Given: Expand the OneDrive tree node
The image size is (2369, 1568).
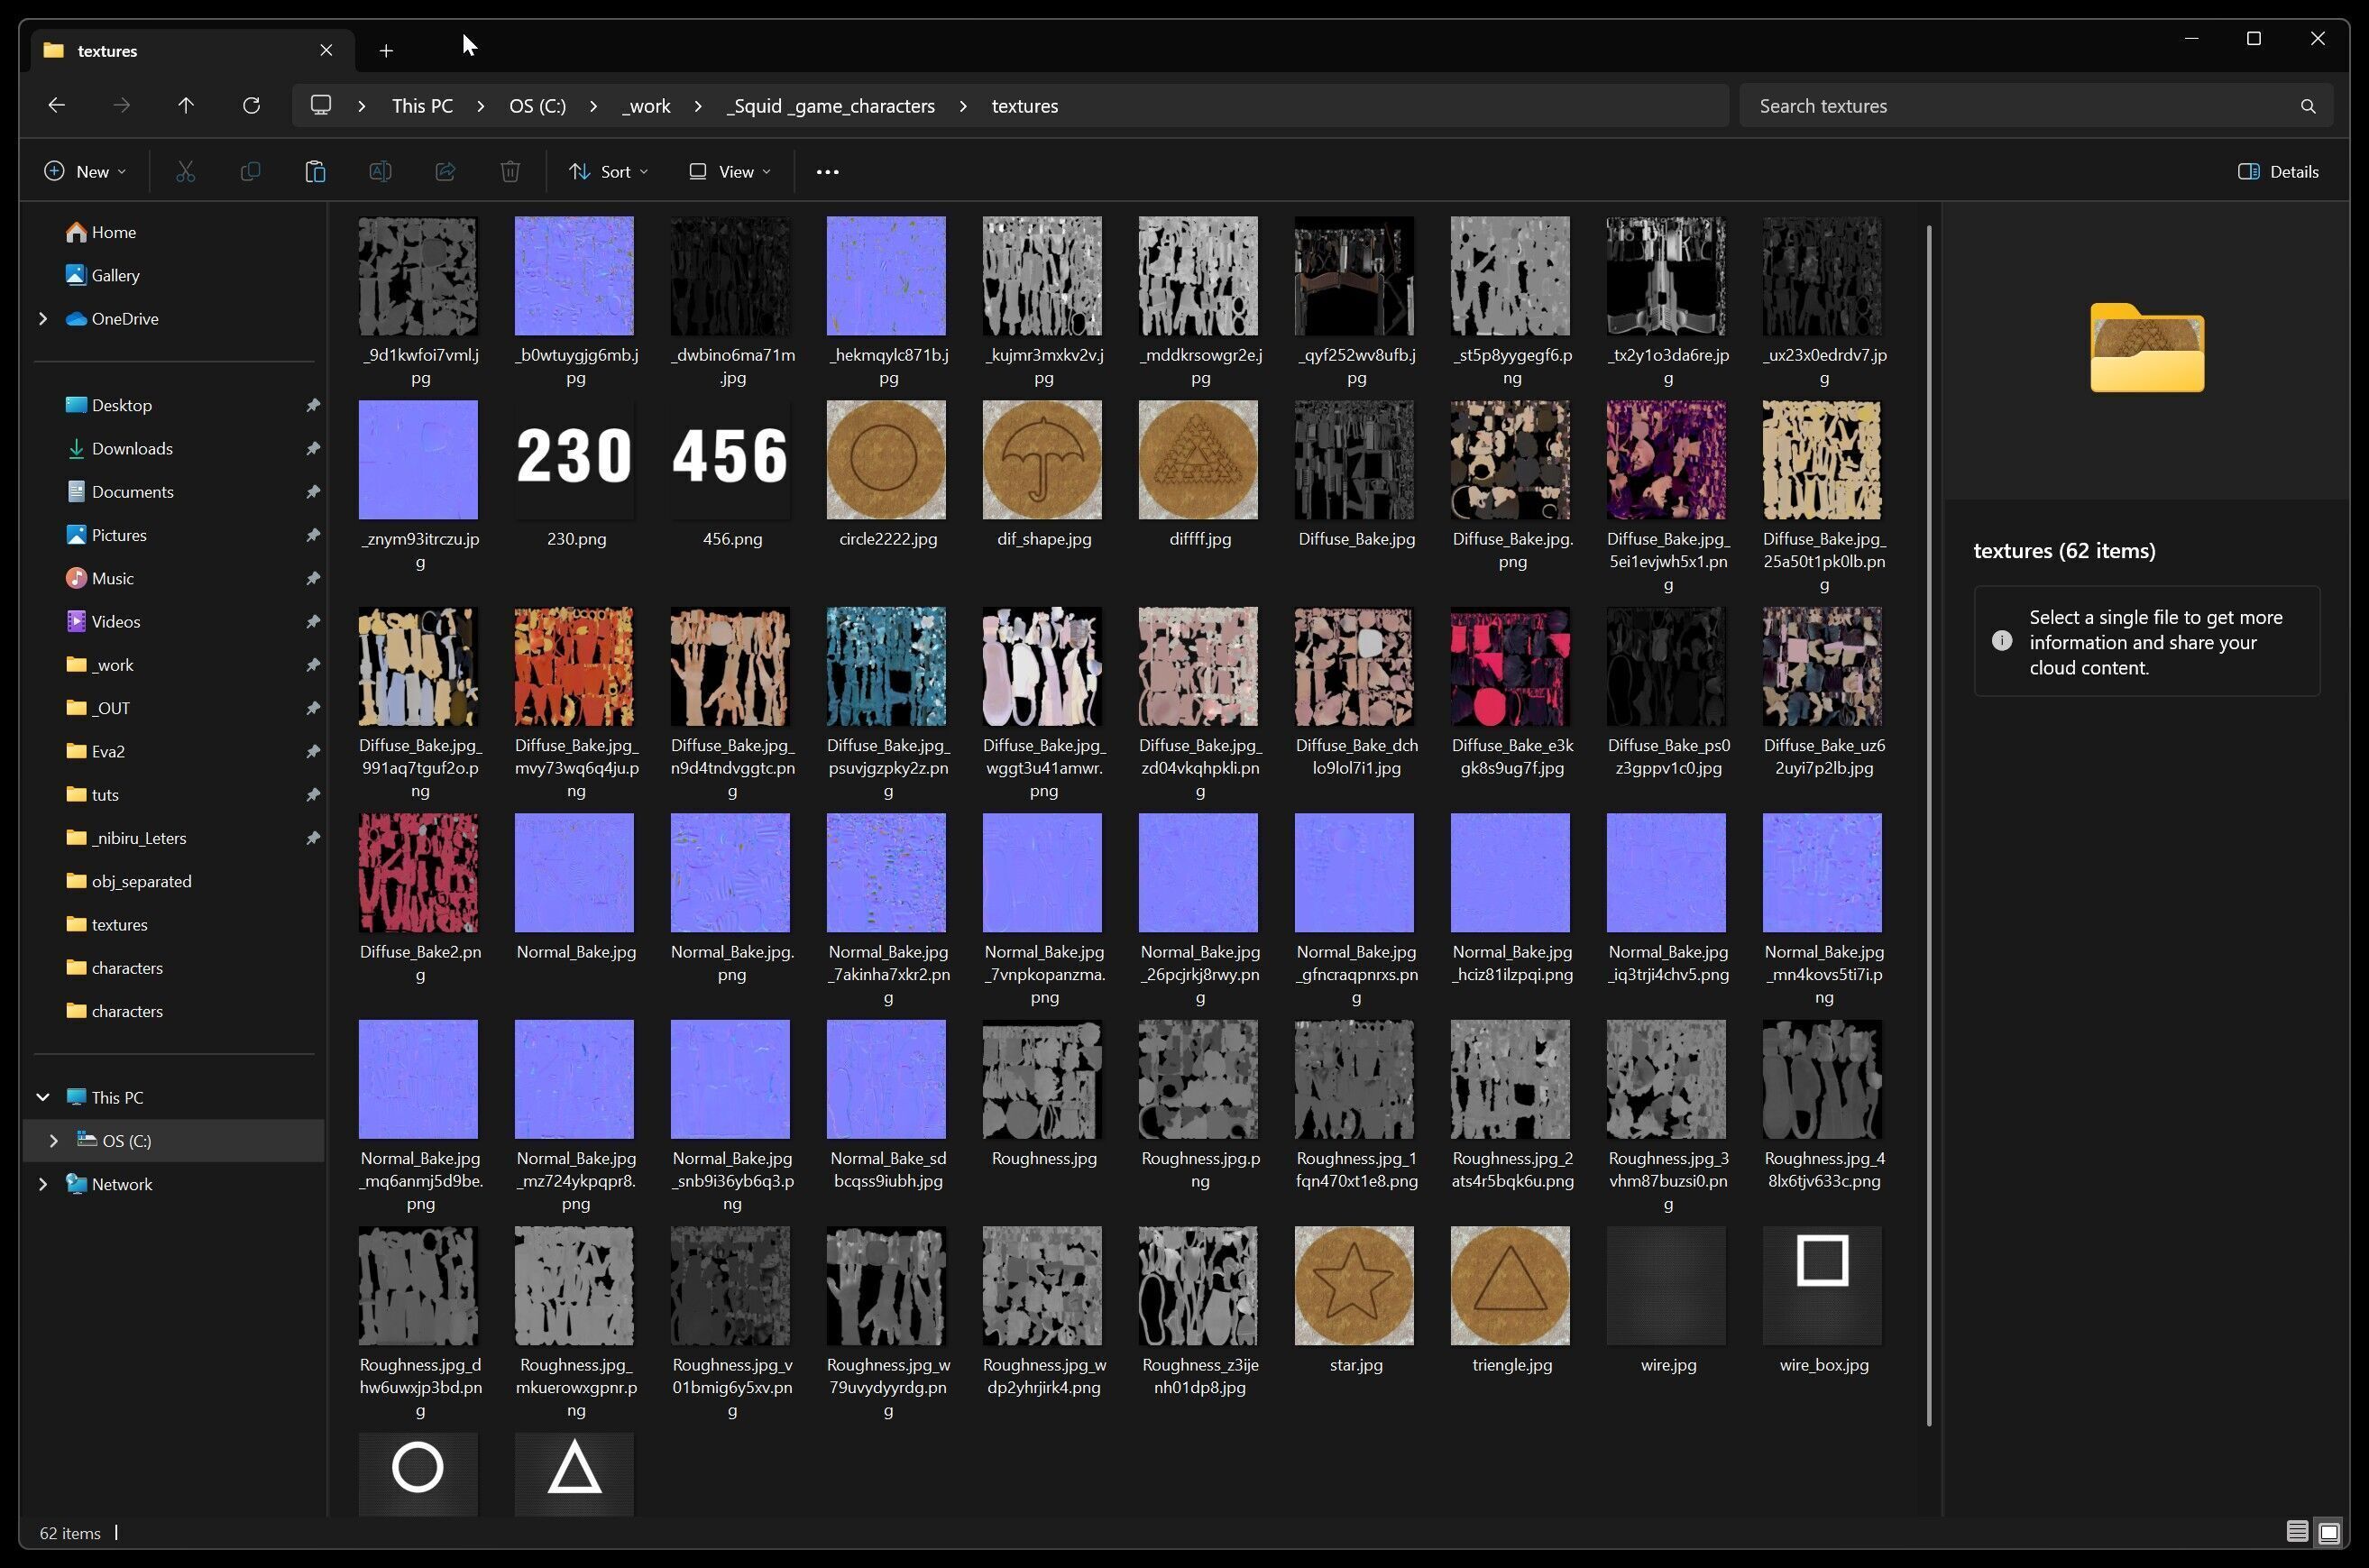Looking at the screenshot, I should point(43,319).
